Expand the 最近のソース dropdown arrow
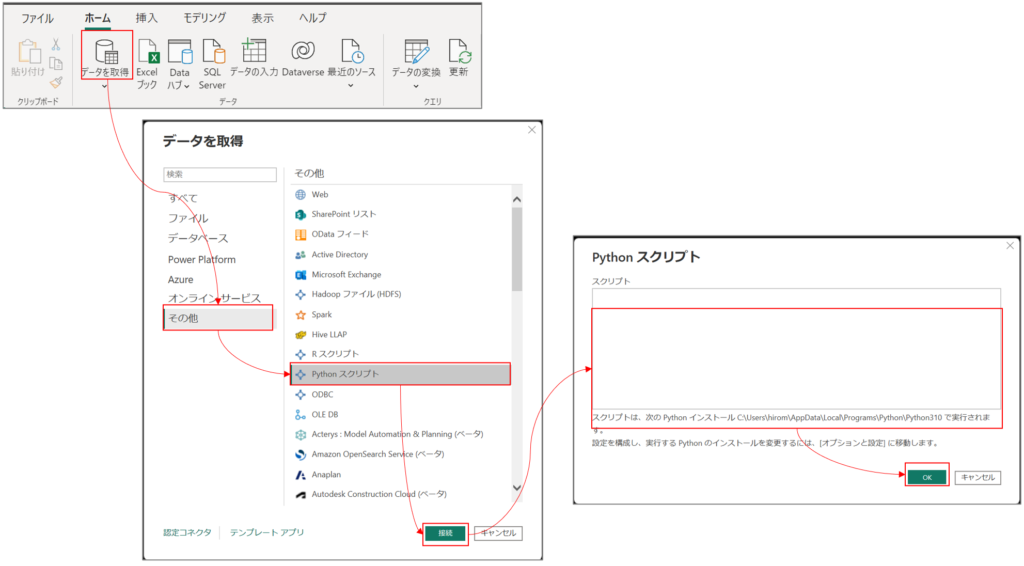Screen dimensions: 1024x566 351,86
